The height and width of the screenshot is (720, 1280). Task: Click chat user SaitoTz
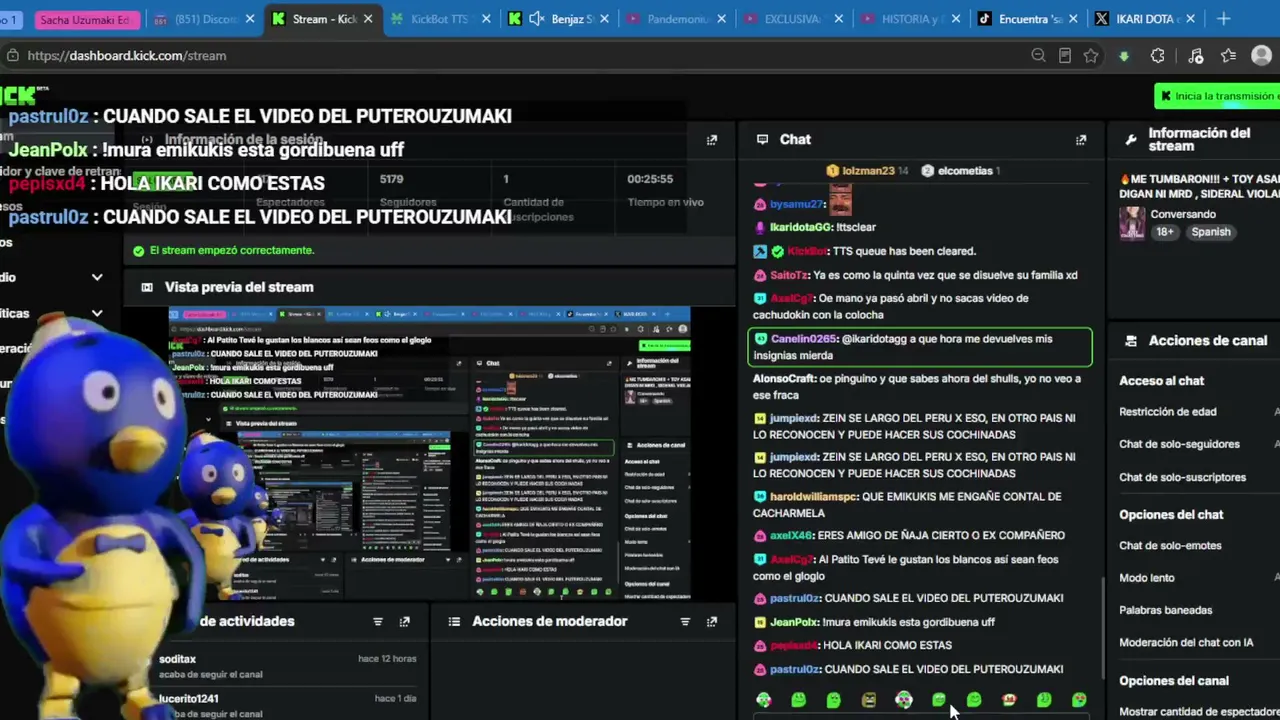[x=789, y=275]
